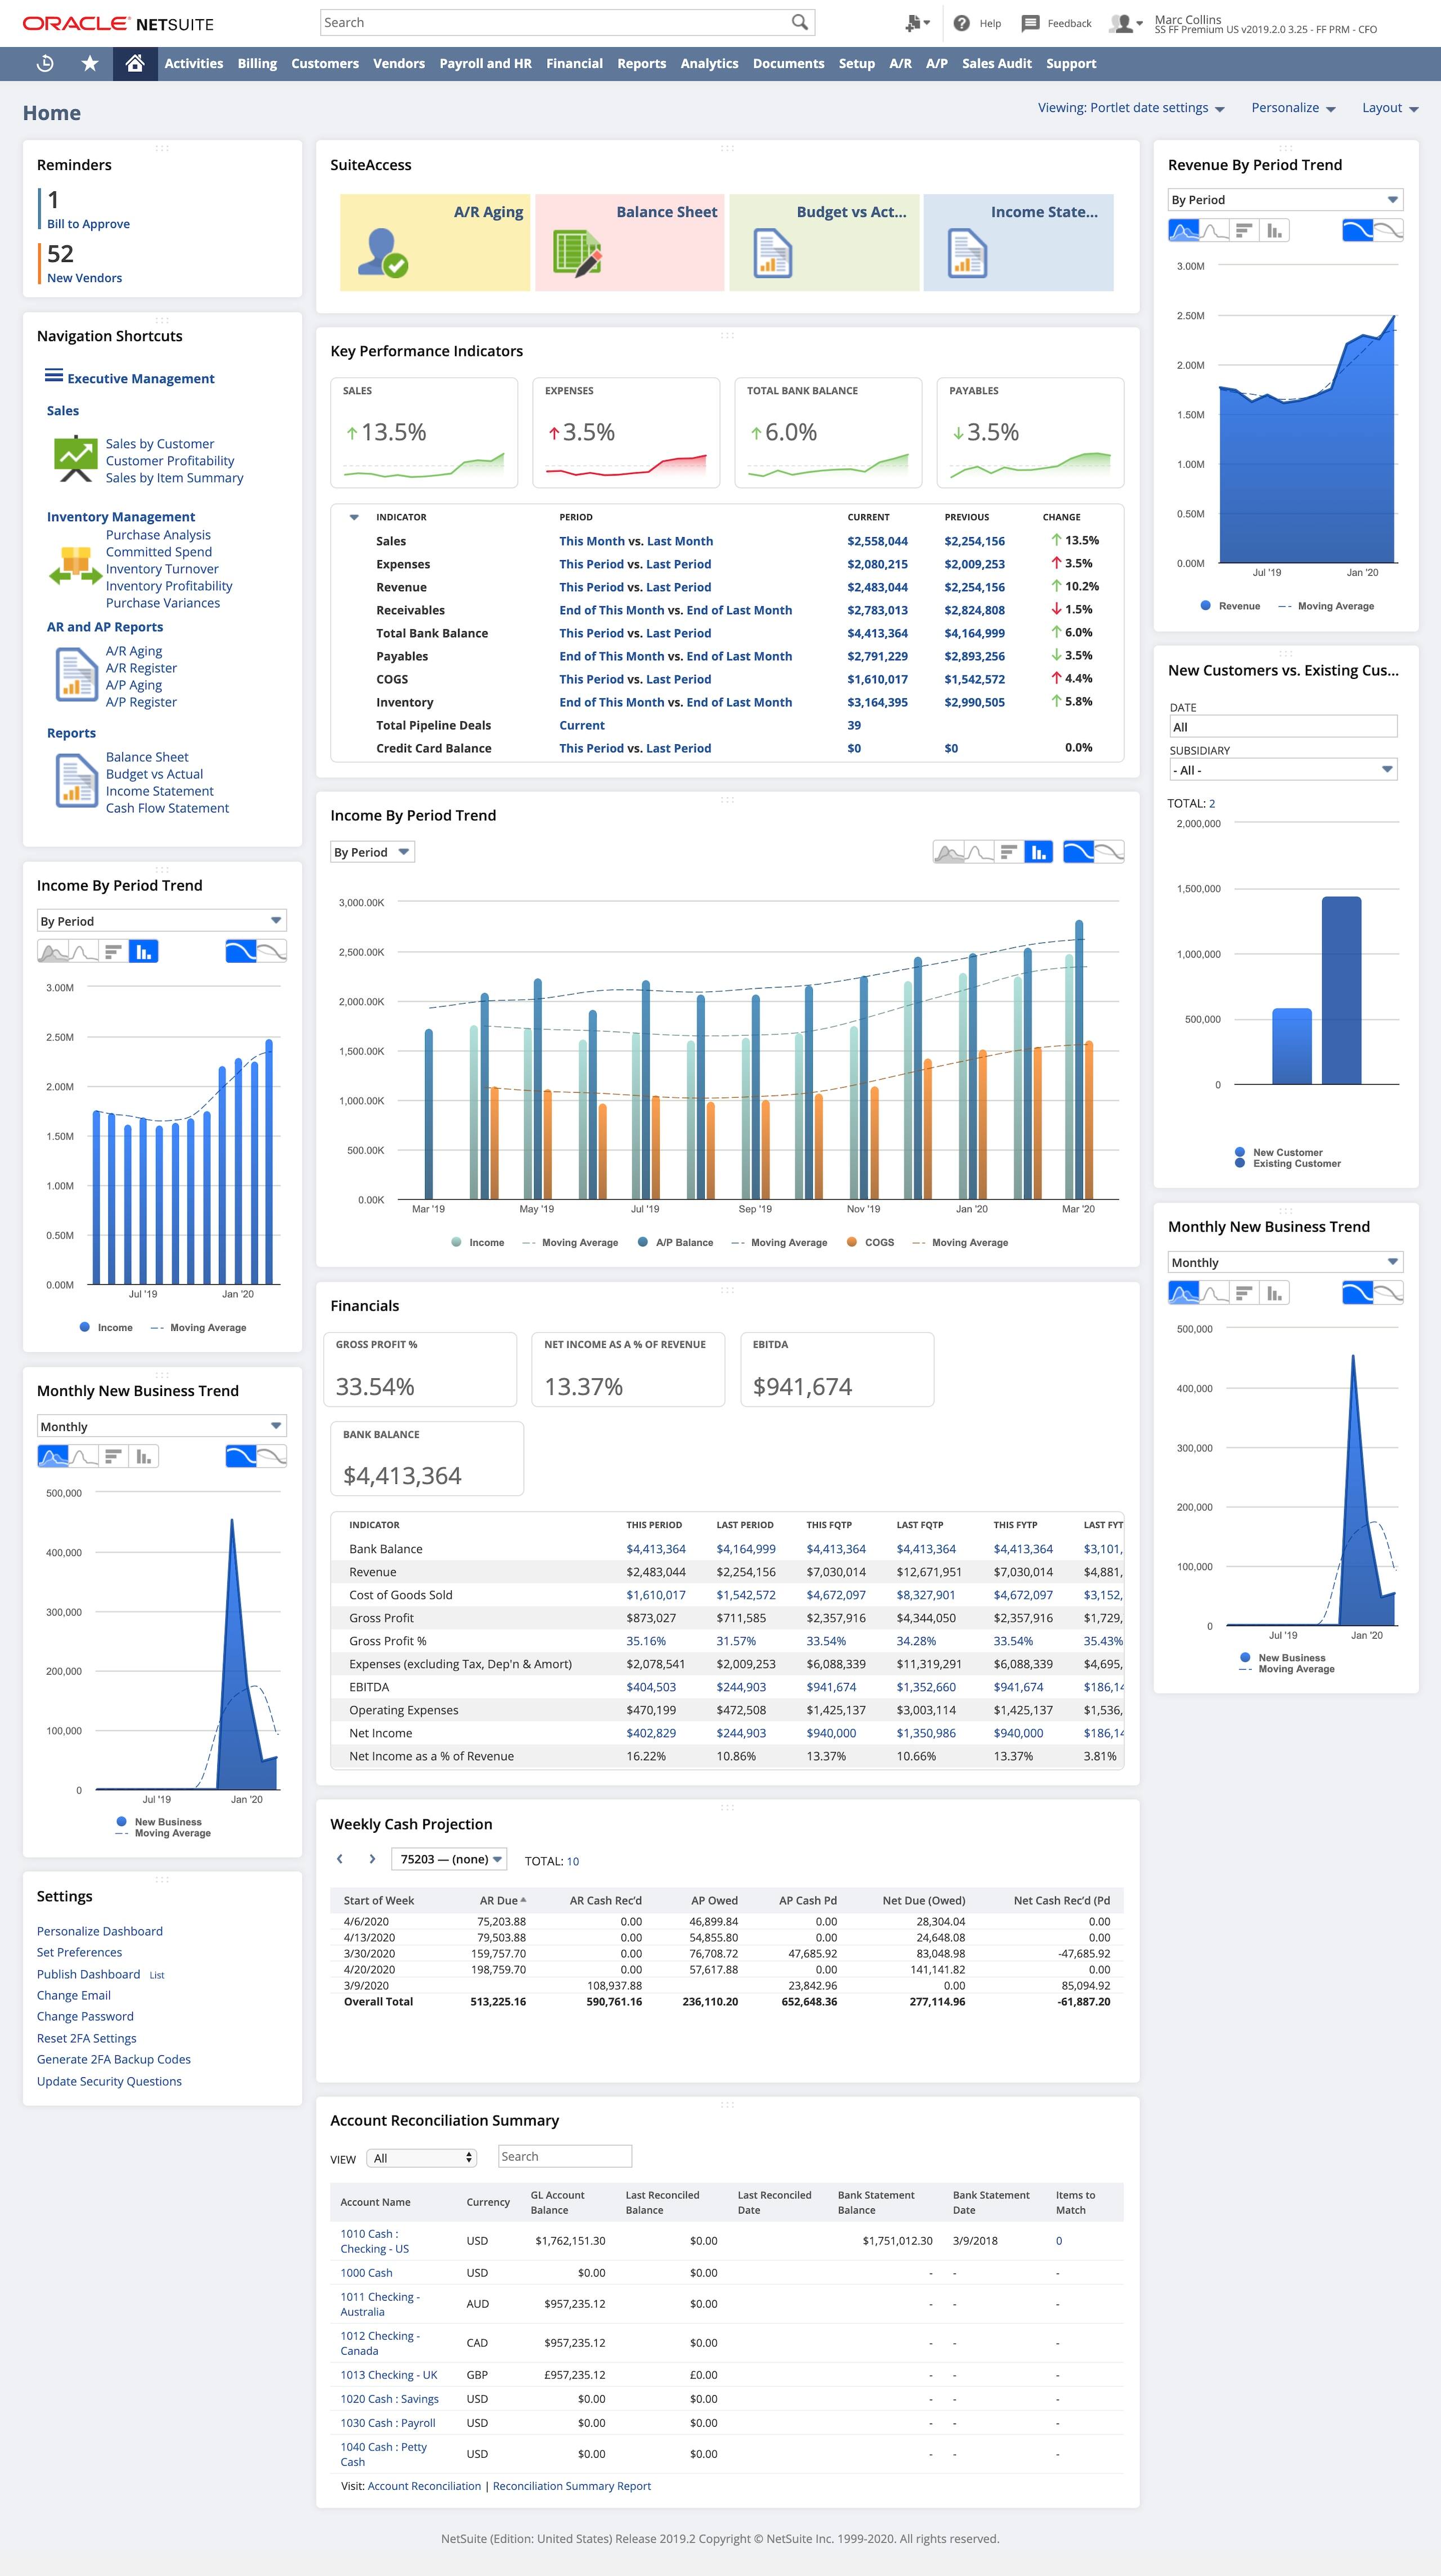1441x2576 pixels.
Task: Click the Sales presentation board icon in shortcuts
Action: click(75, 459)
